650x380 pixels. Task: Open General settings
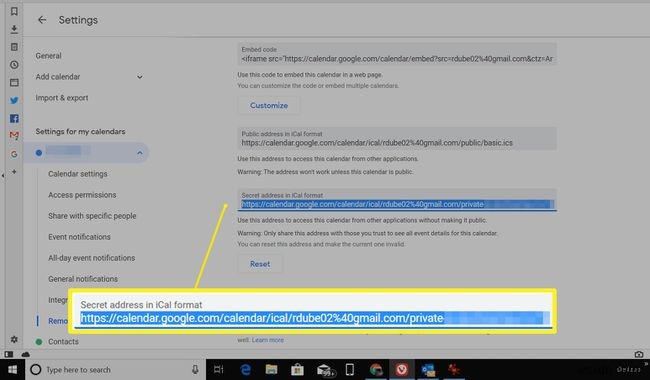tap(49, 56)
